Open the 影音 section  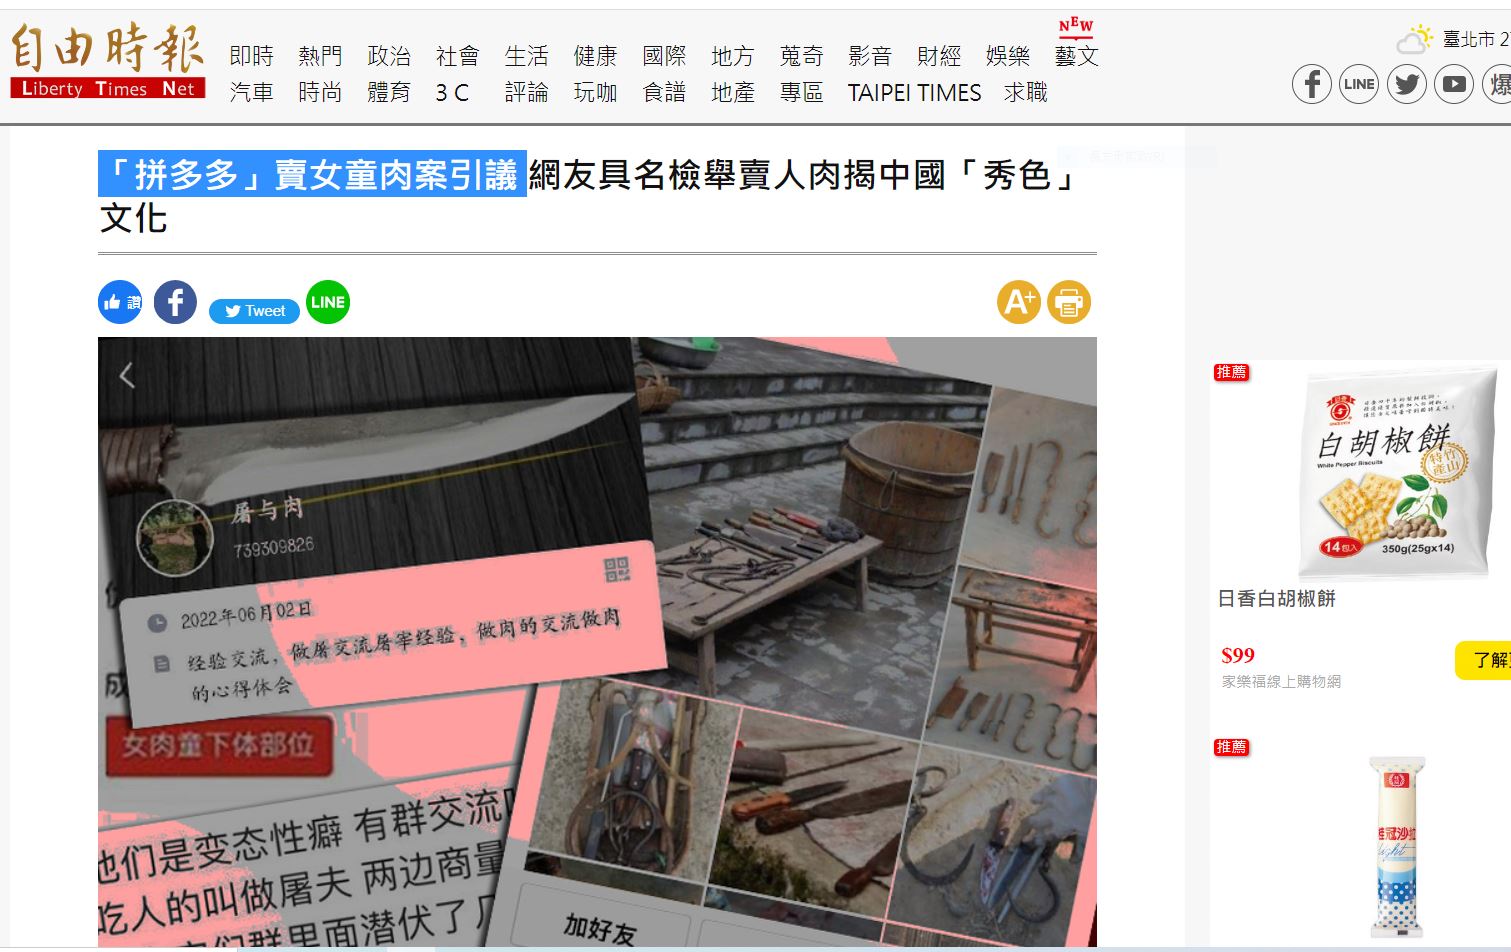(870, 56)
